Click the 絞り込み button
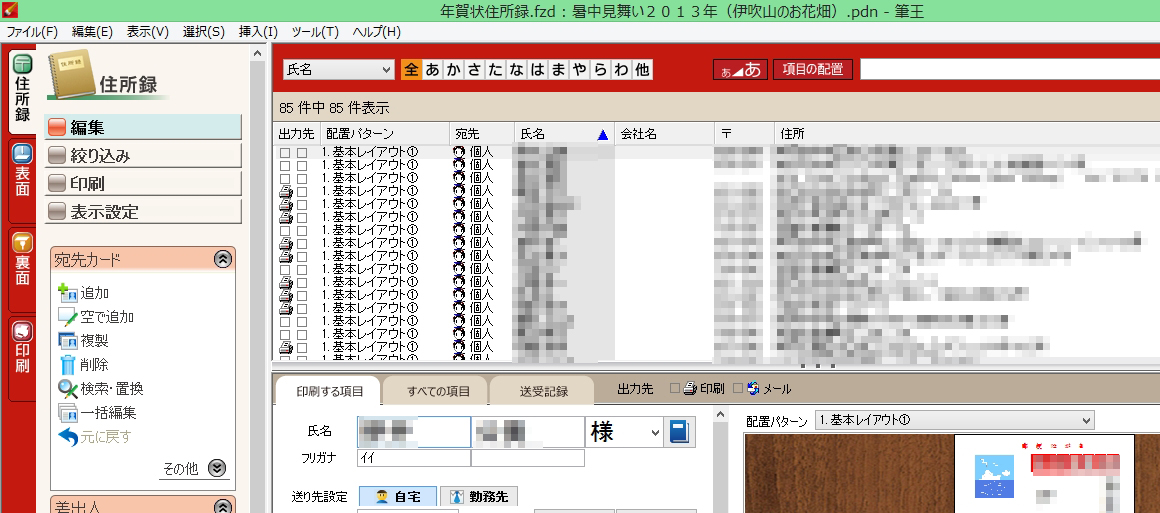Viewport: 1160px width, 513px height. click(x=144, y=155)
